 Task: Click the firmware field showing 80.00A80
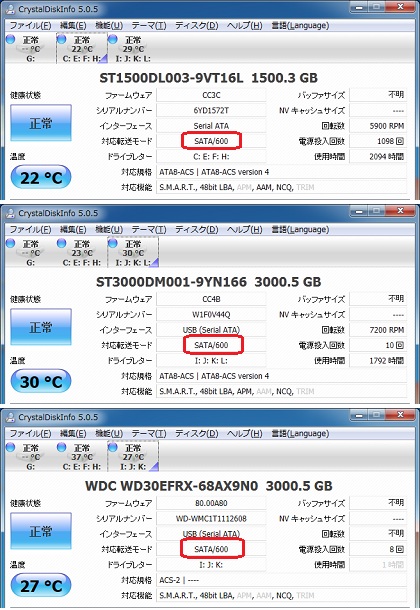point(211,503)
